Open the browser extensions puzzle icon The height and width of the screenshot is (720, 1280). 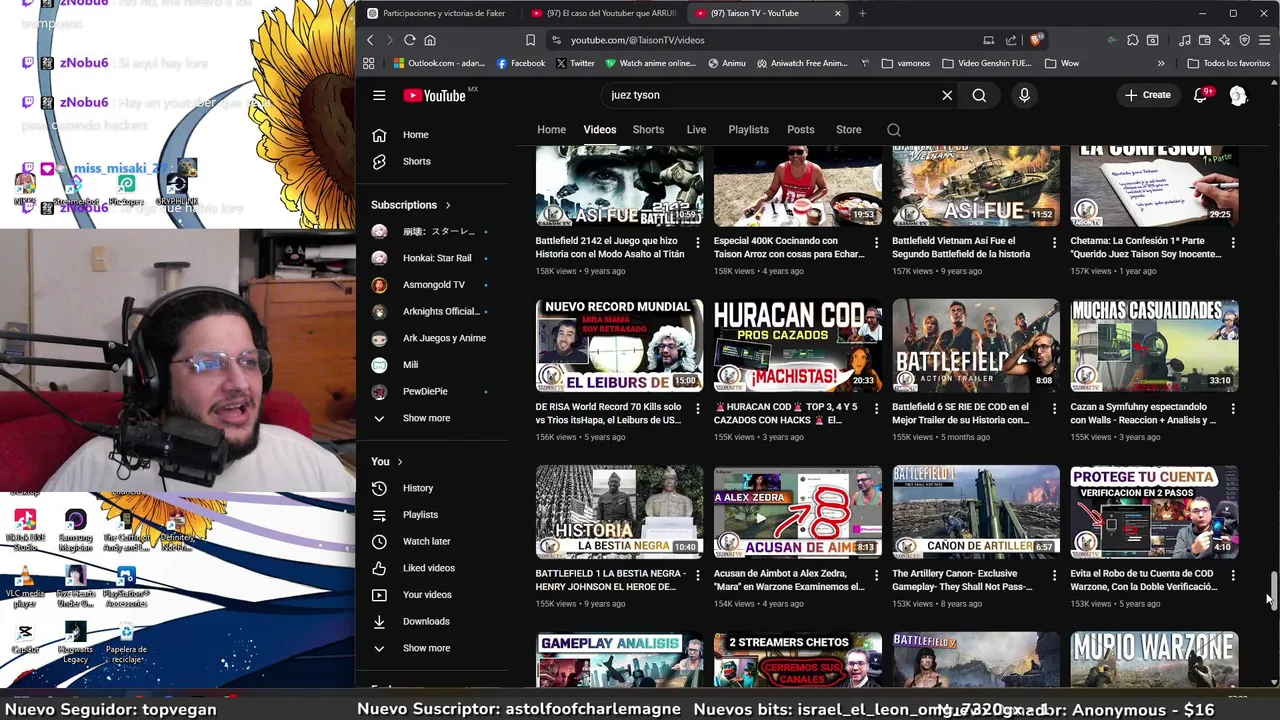coord(1132,40)
